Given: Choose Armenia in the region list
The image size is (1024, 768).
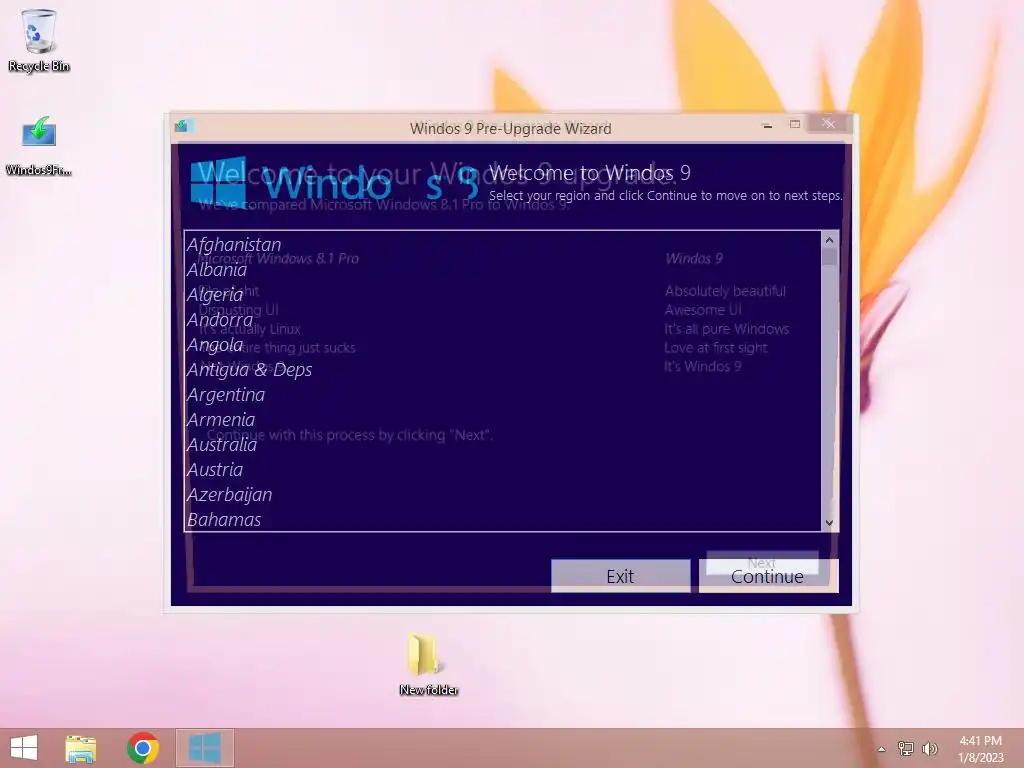Looking at the screenshot, I should (x=502, y=419).
